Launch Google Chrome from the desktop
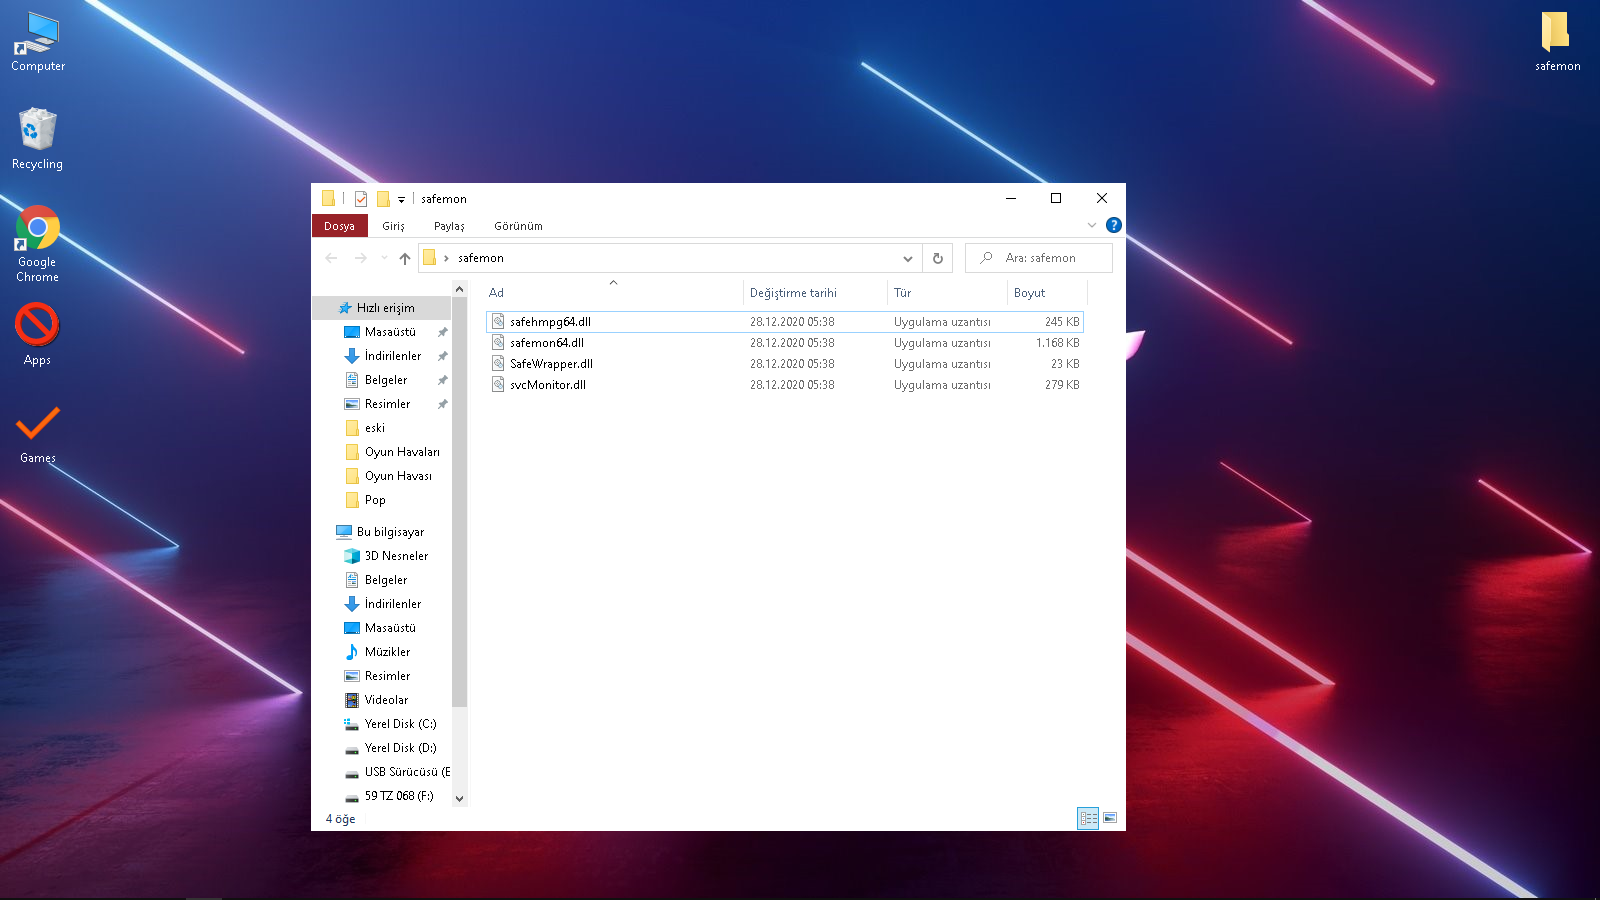 click(x=38, y=244)
